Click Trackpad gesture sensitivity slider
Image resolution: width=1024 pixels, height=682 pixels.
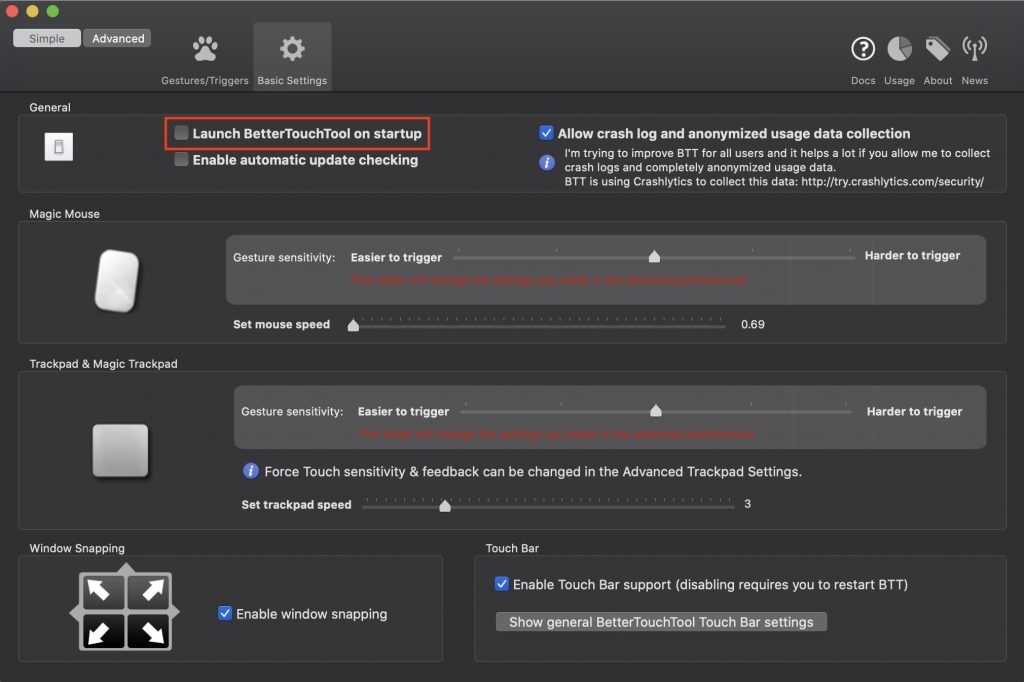click(x=656, y=411)
